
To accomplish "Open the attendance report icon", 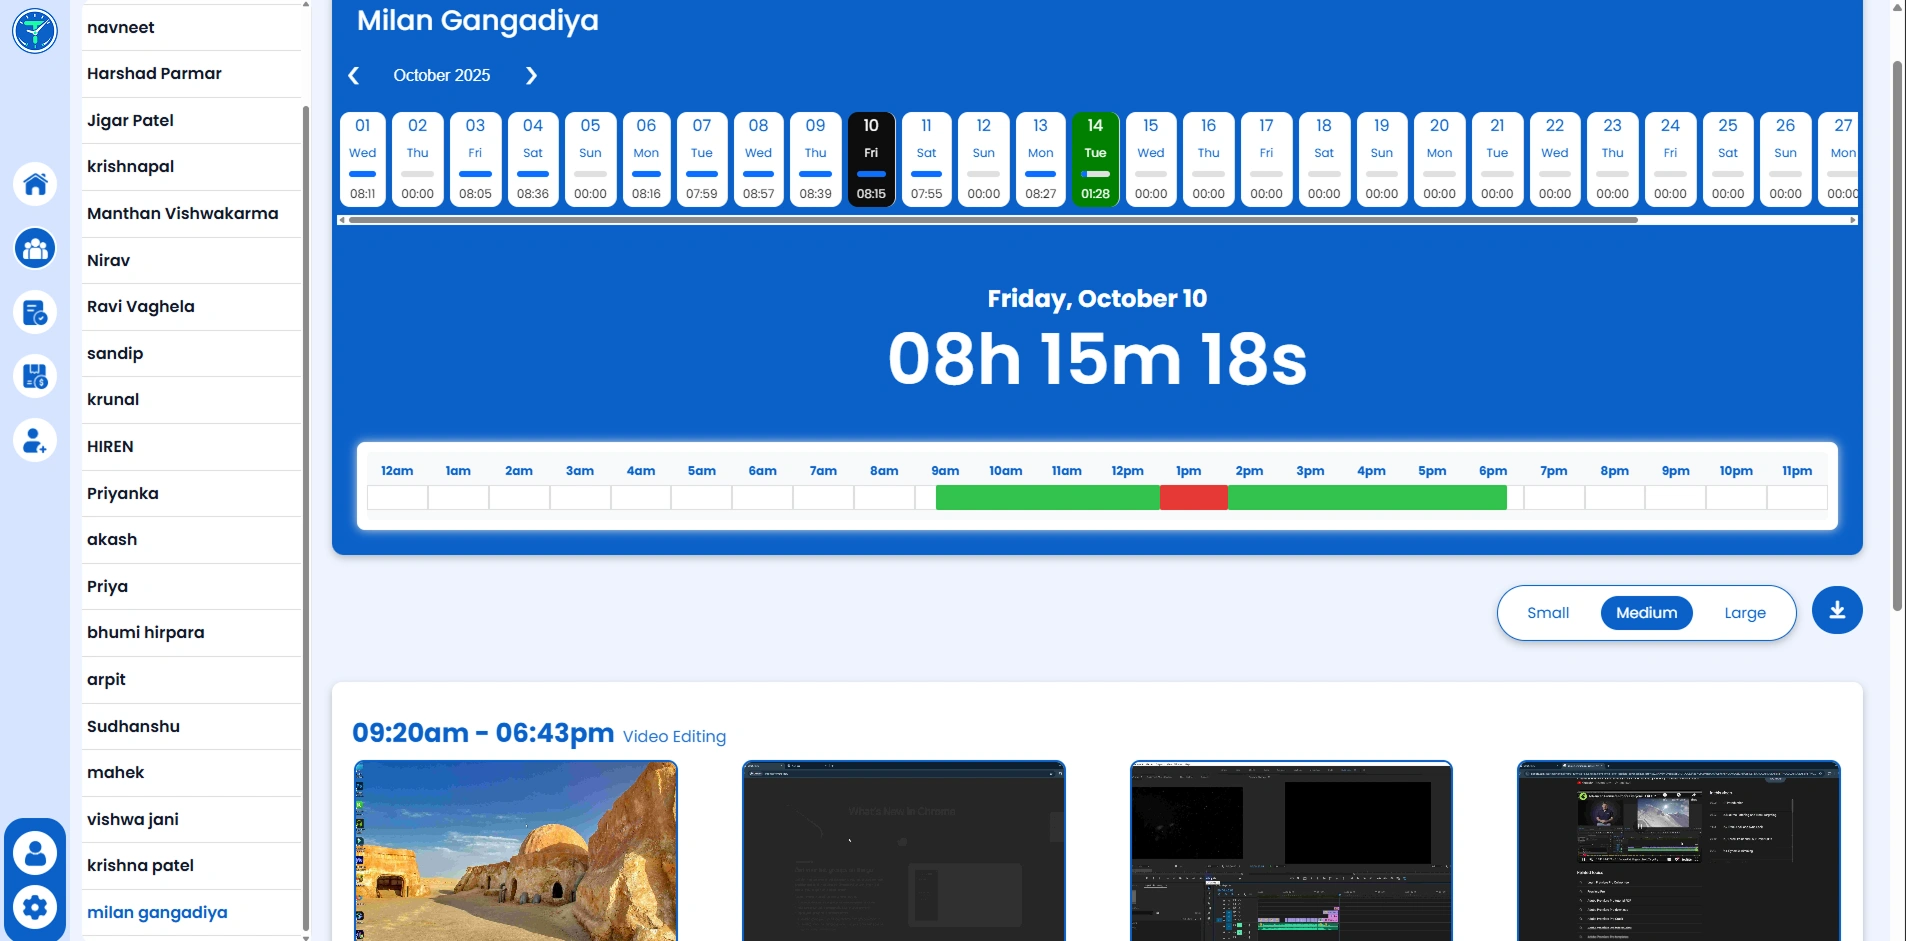I will 35,312.
